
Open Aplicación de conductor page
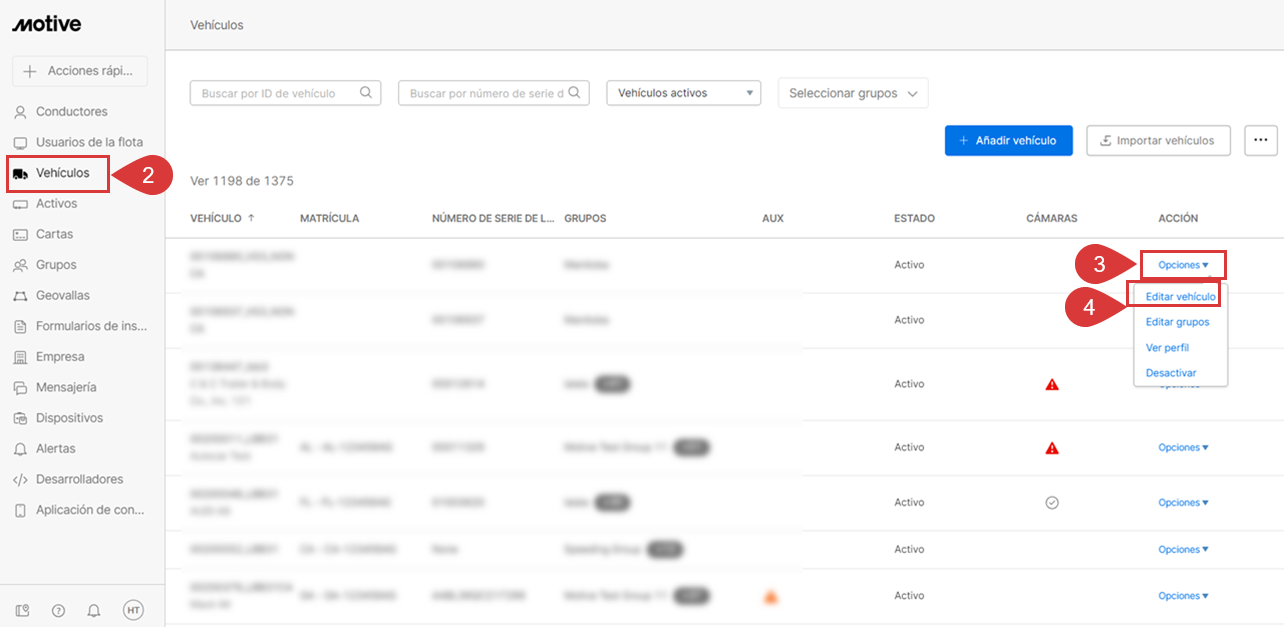pyautogui.click(x=91, y=510)
